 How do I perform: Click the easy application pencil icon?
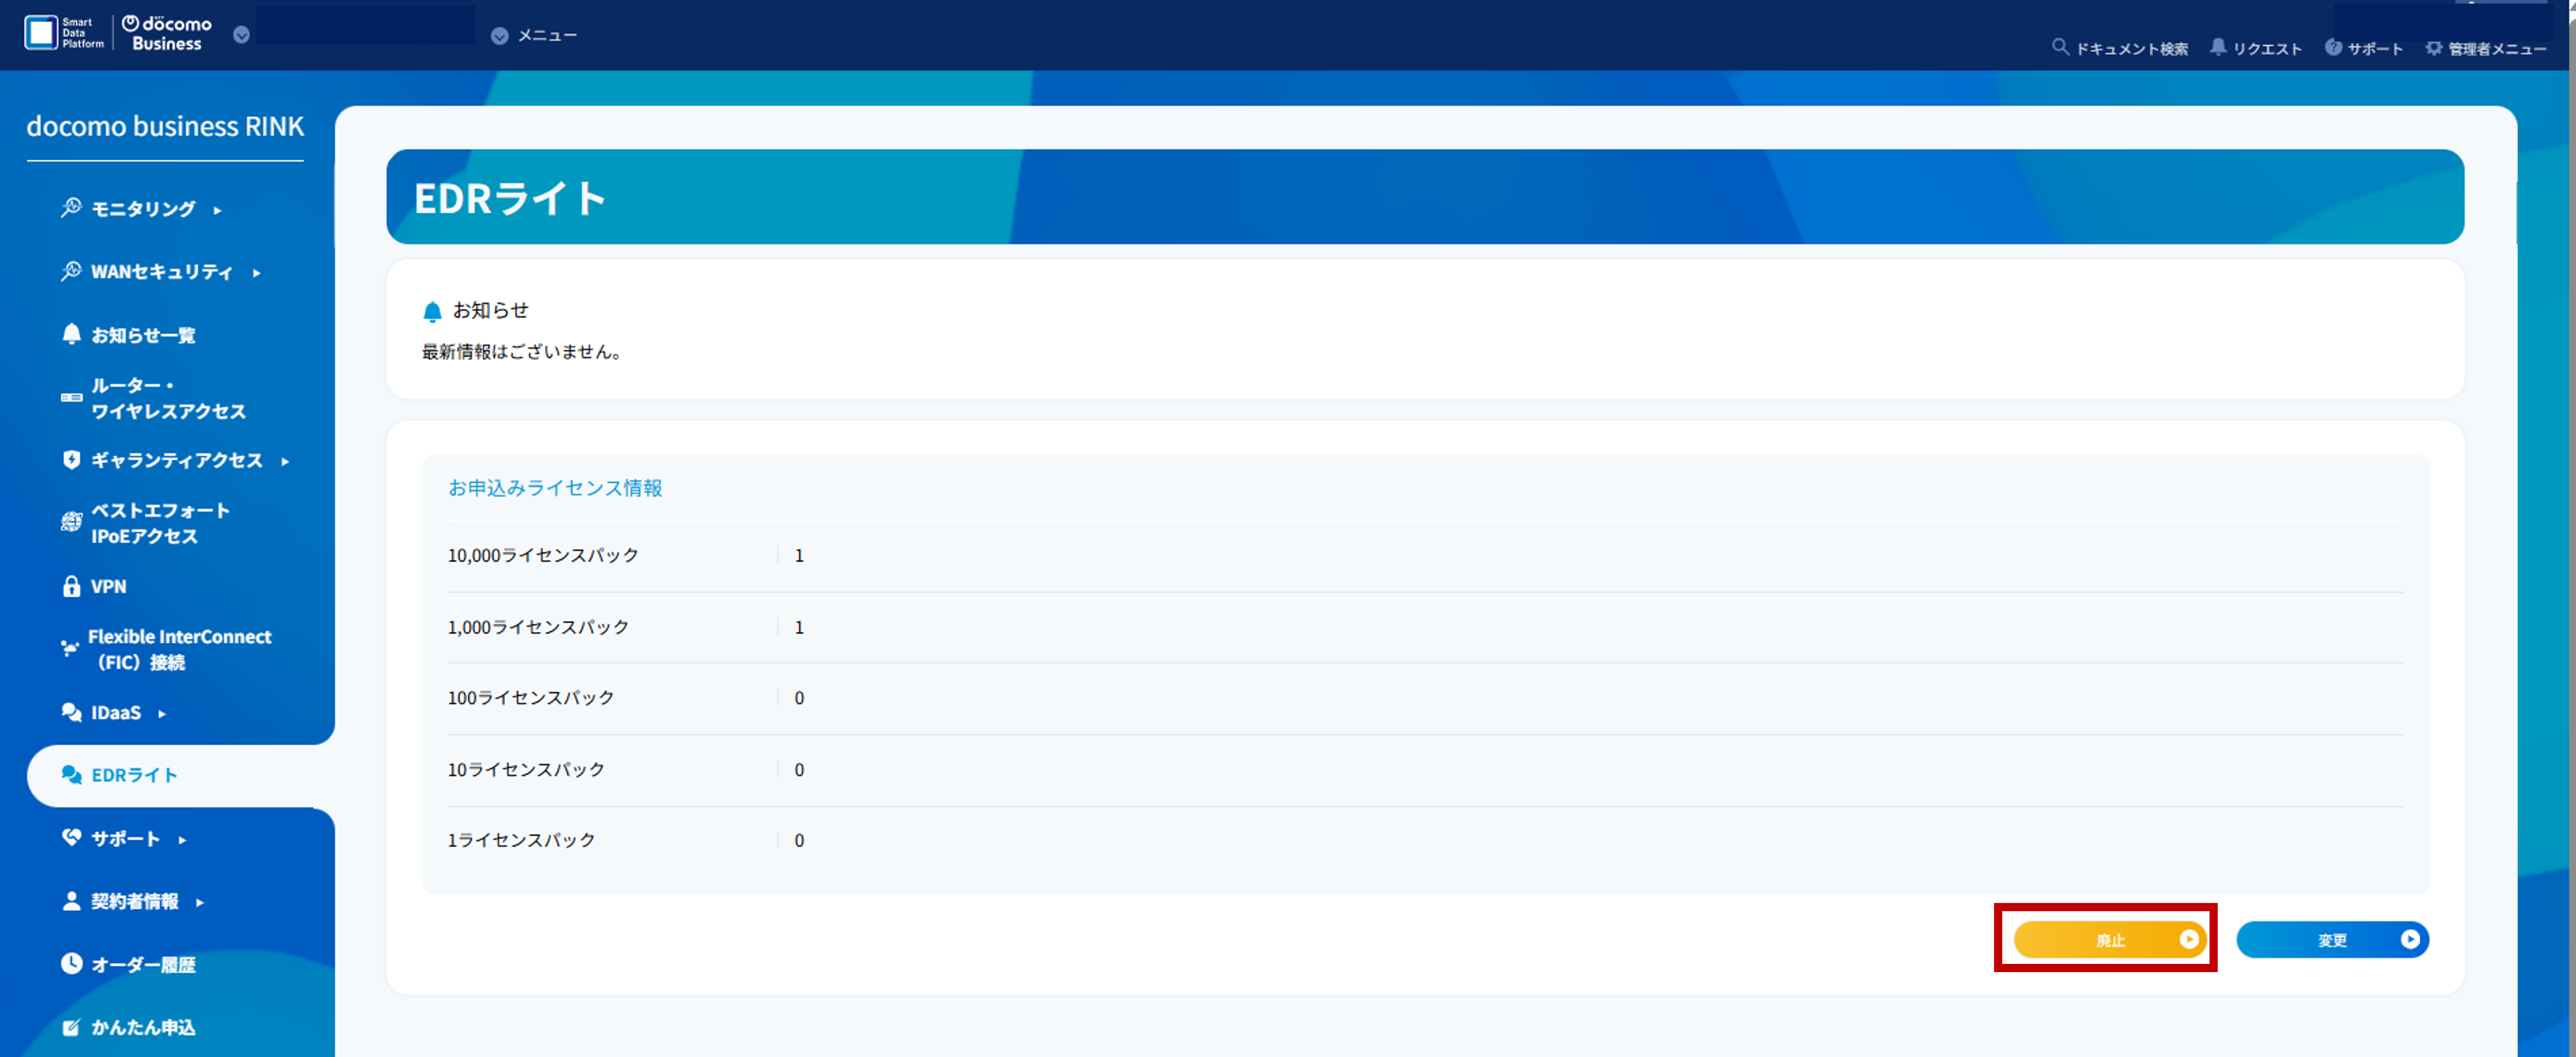pos(71,1027)
